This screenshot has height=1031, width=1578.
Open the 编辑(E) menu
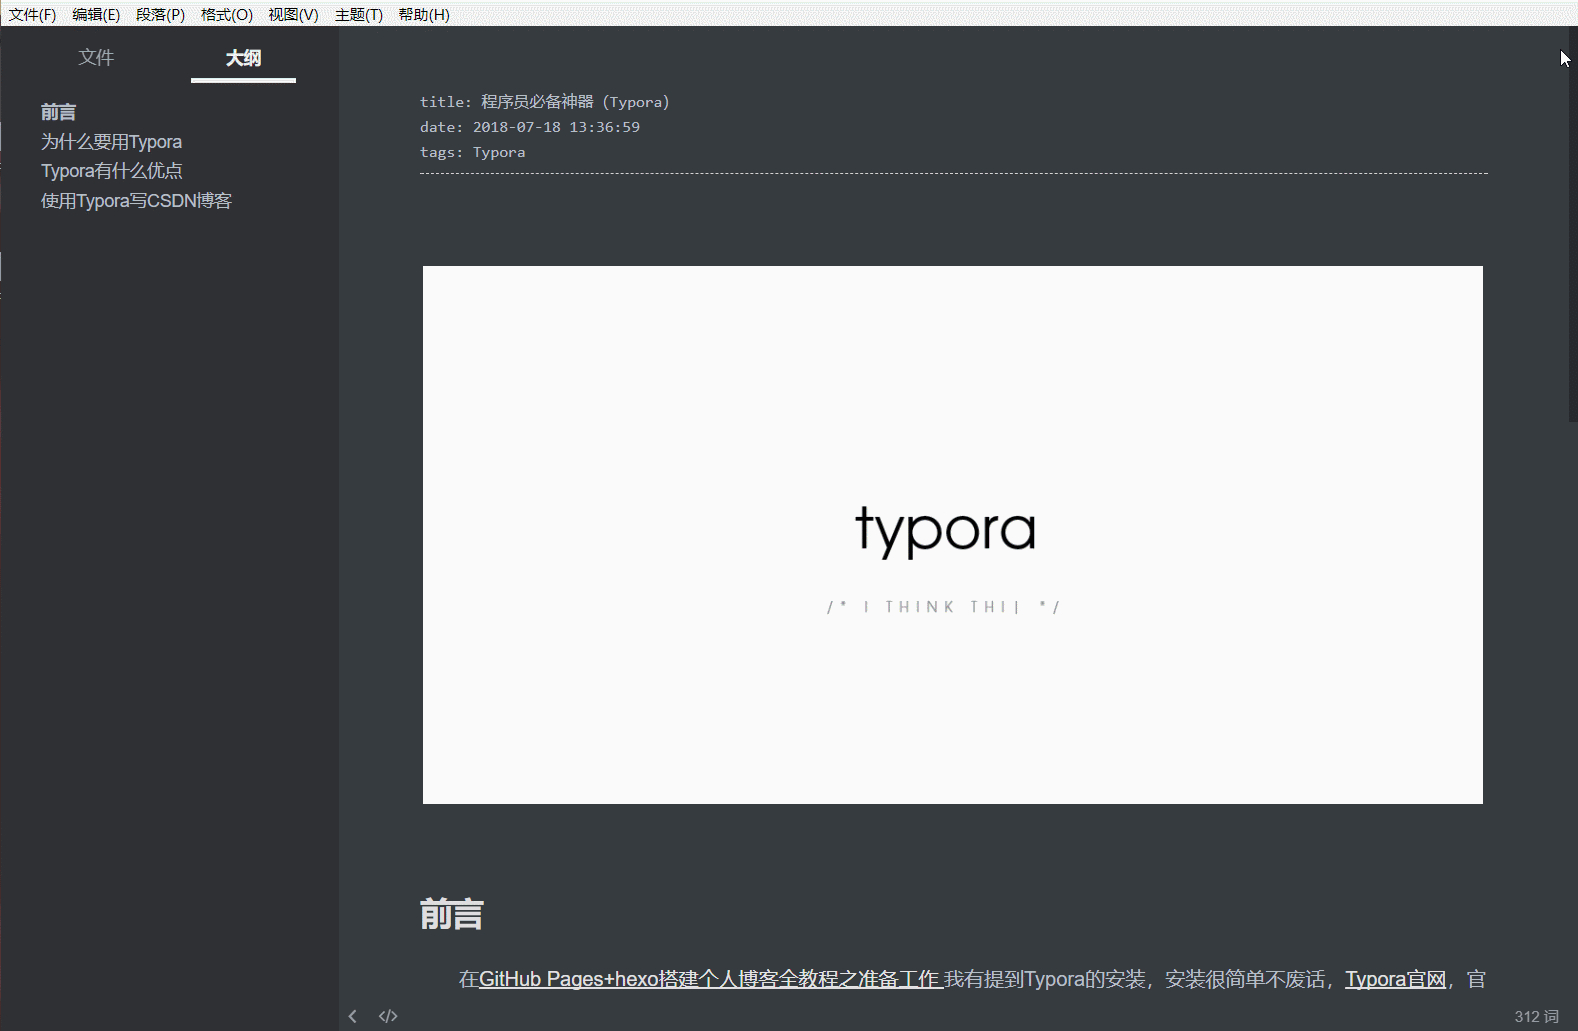coord(96,14)
